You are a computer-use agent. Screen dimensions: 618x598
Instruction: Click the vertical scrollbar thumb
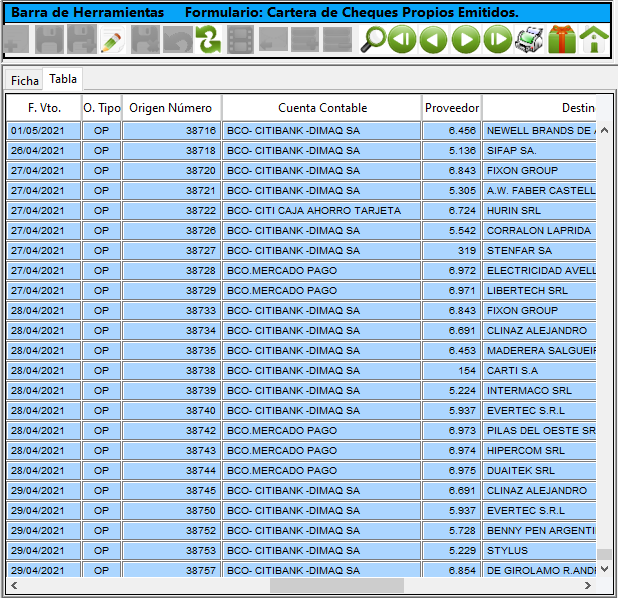pos(604,554)
